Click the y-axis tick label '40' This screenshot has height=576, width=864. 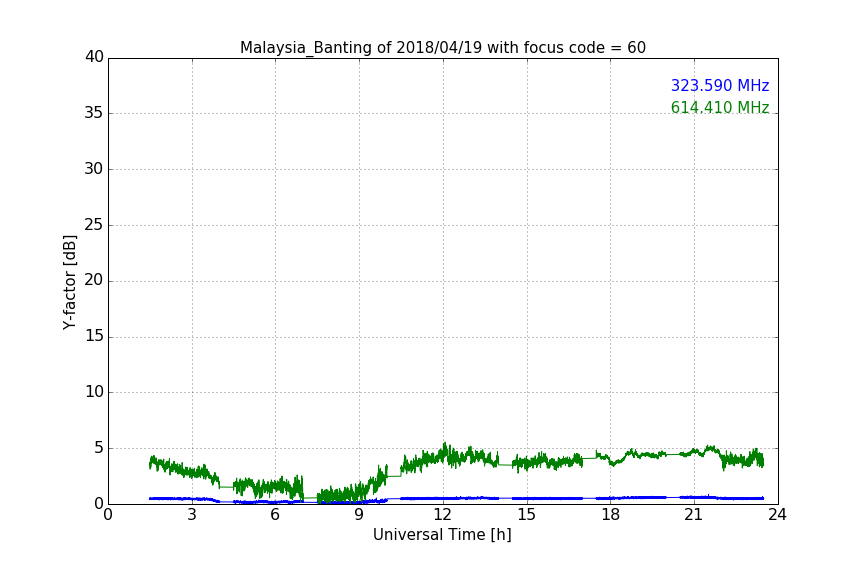(x=94, y=57)
